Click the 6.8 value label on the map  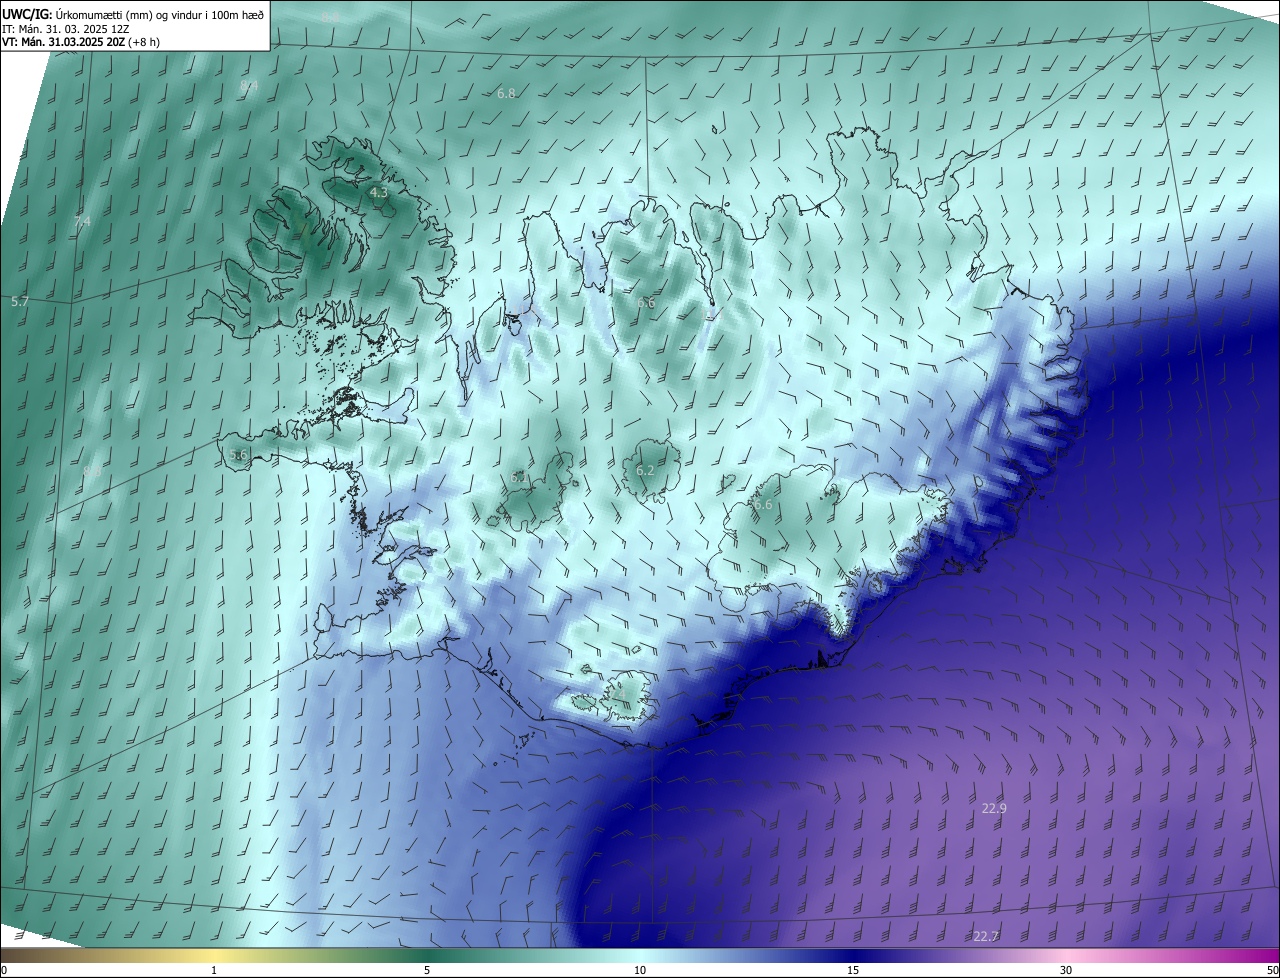(506, 93)
